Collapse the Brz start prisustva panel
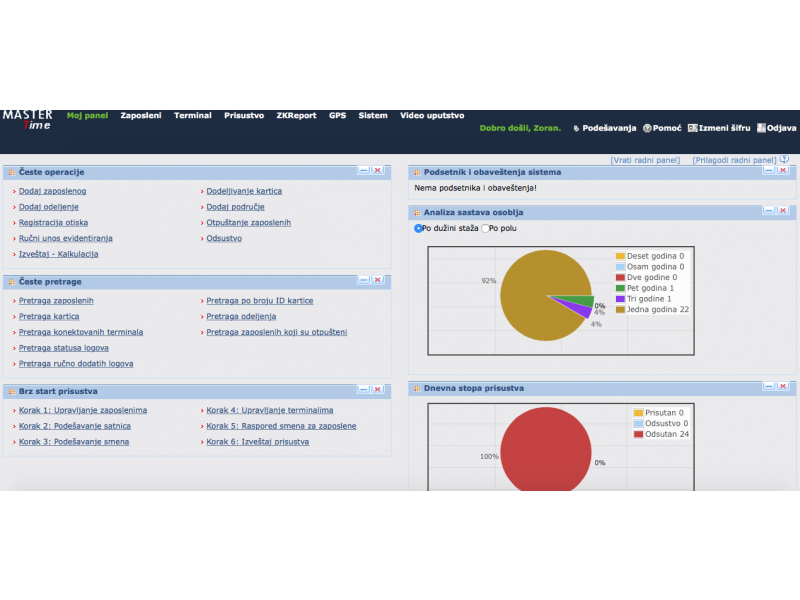 tap(364, 390)
